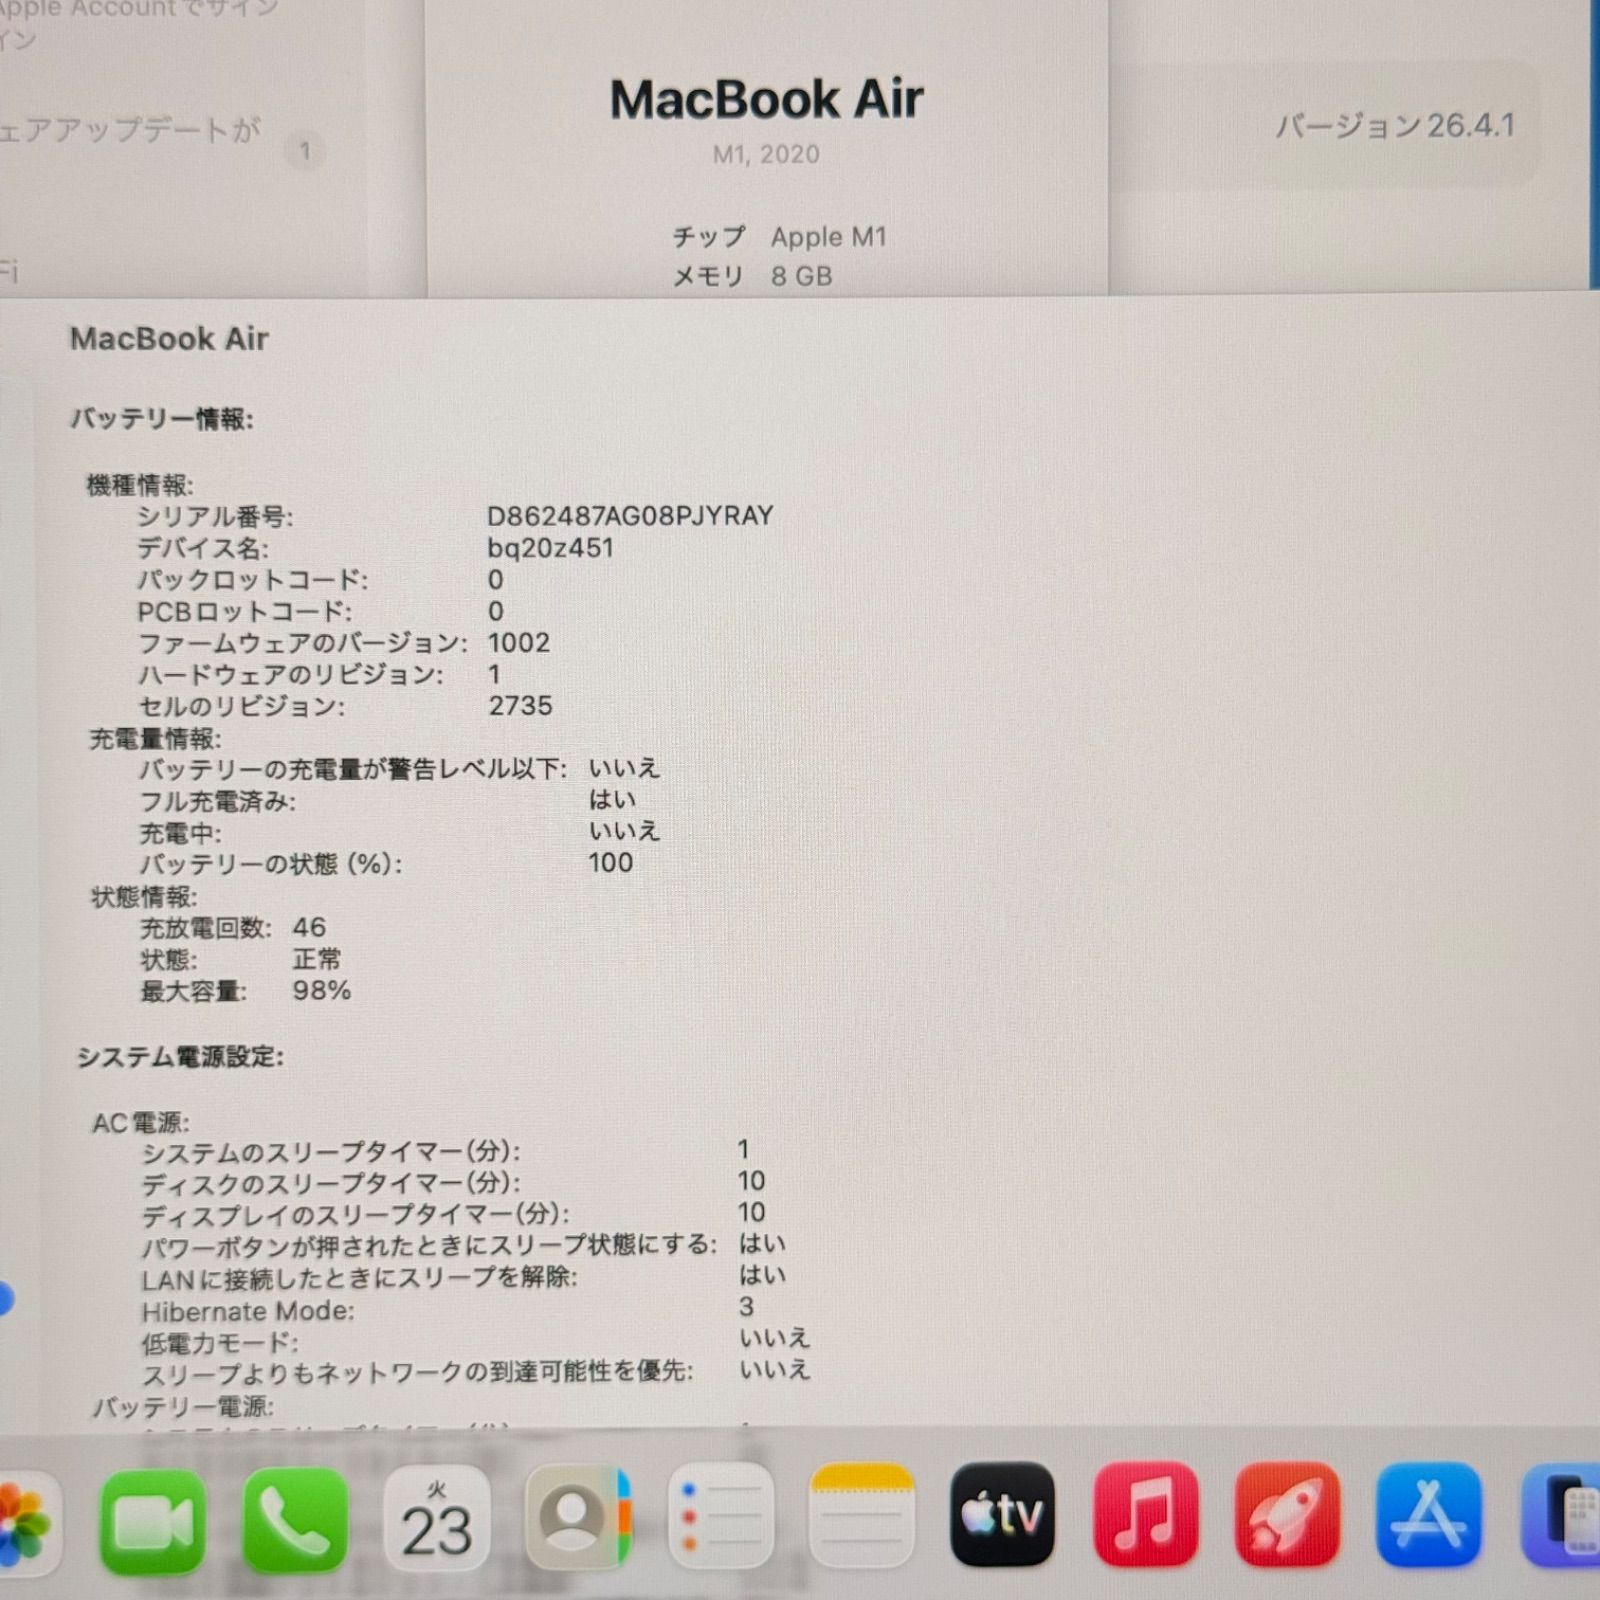This screenshot has height=1600, width=1600.
Task: Click maximum capacity value 98%
Action: click(321, 991)
